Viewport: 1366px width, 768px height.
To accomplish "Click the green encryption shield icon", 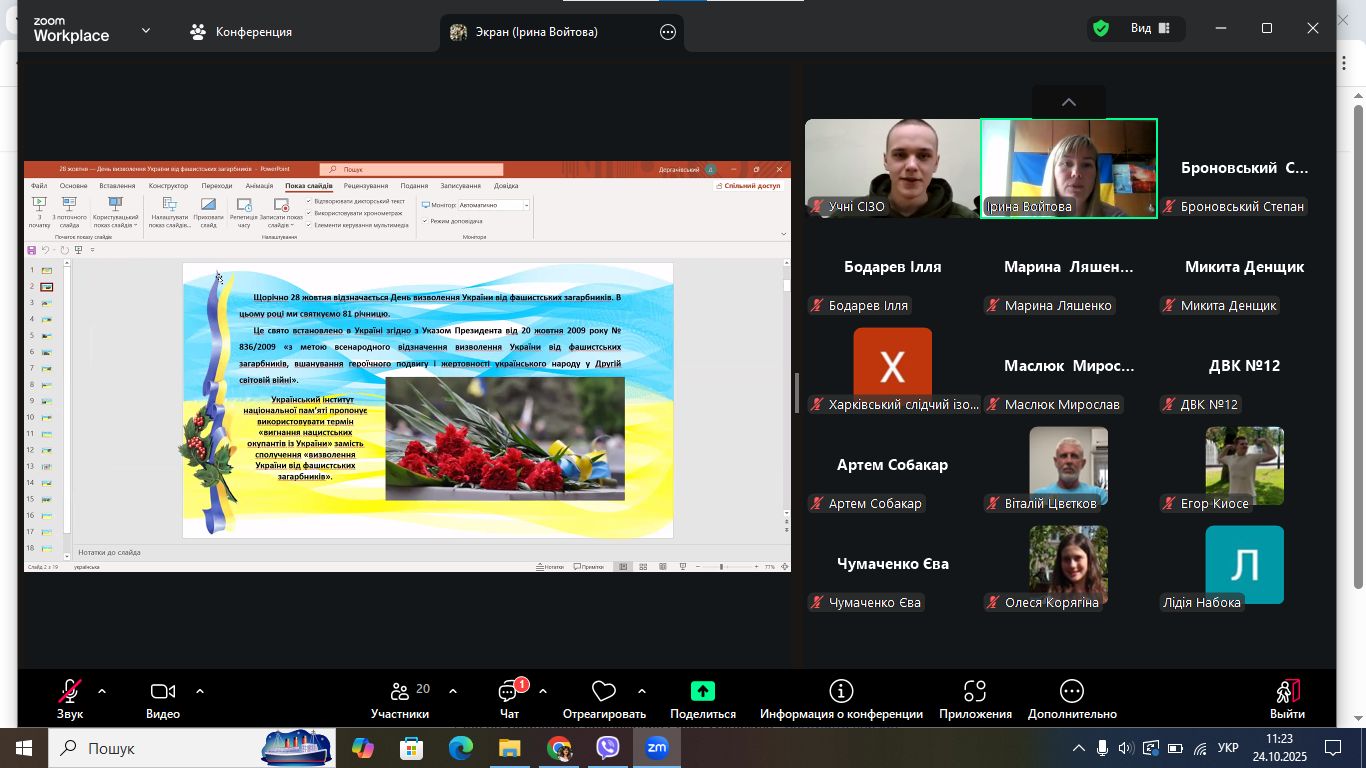I will coord(1101,29).
